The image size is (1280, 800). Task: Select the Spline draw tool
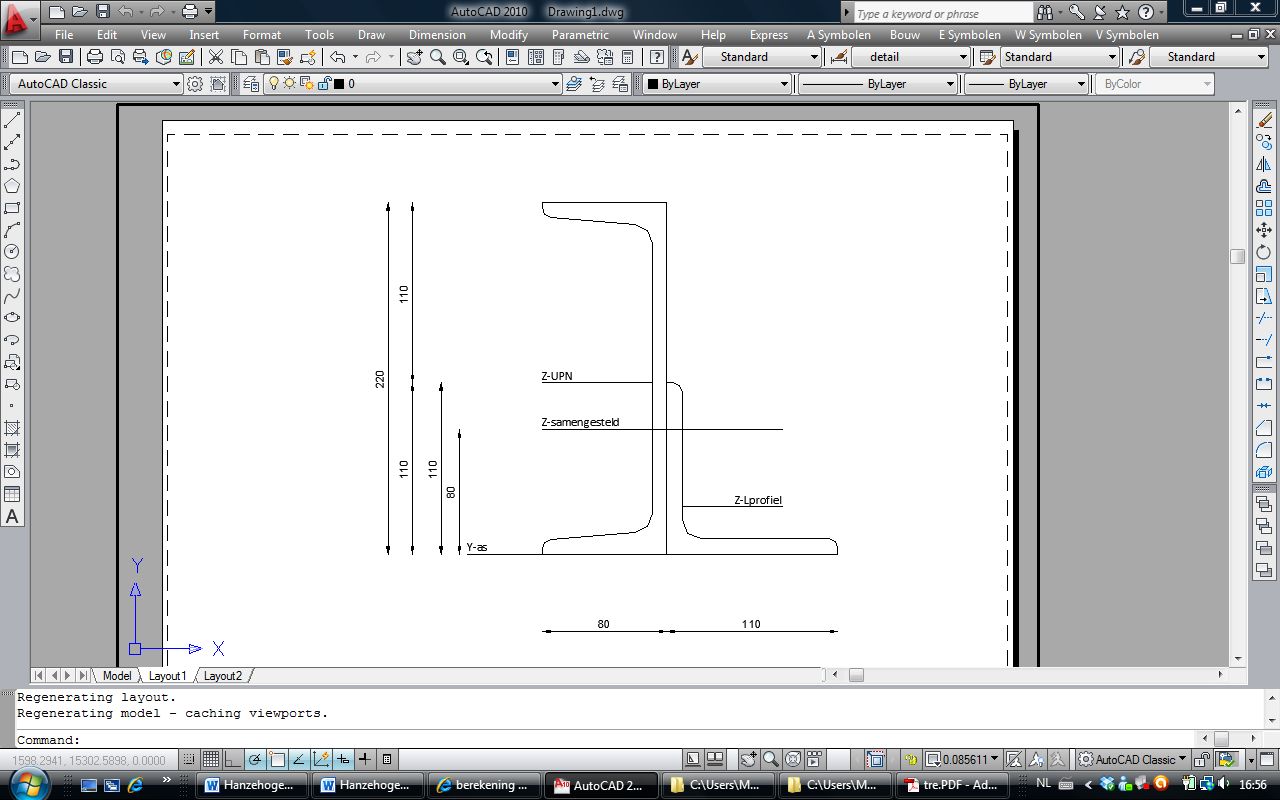12,296
